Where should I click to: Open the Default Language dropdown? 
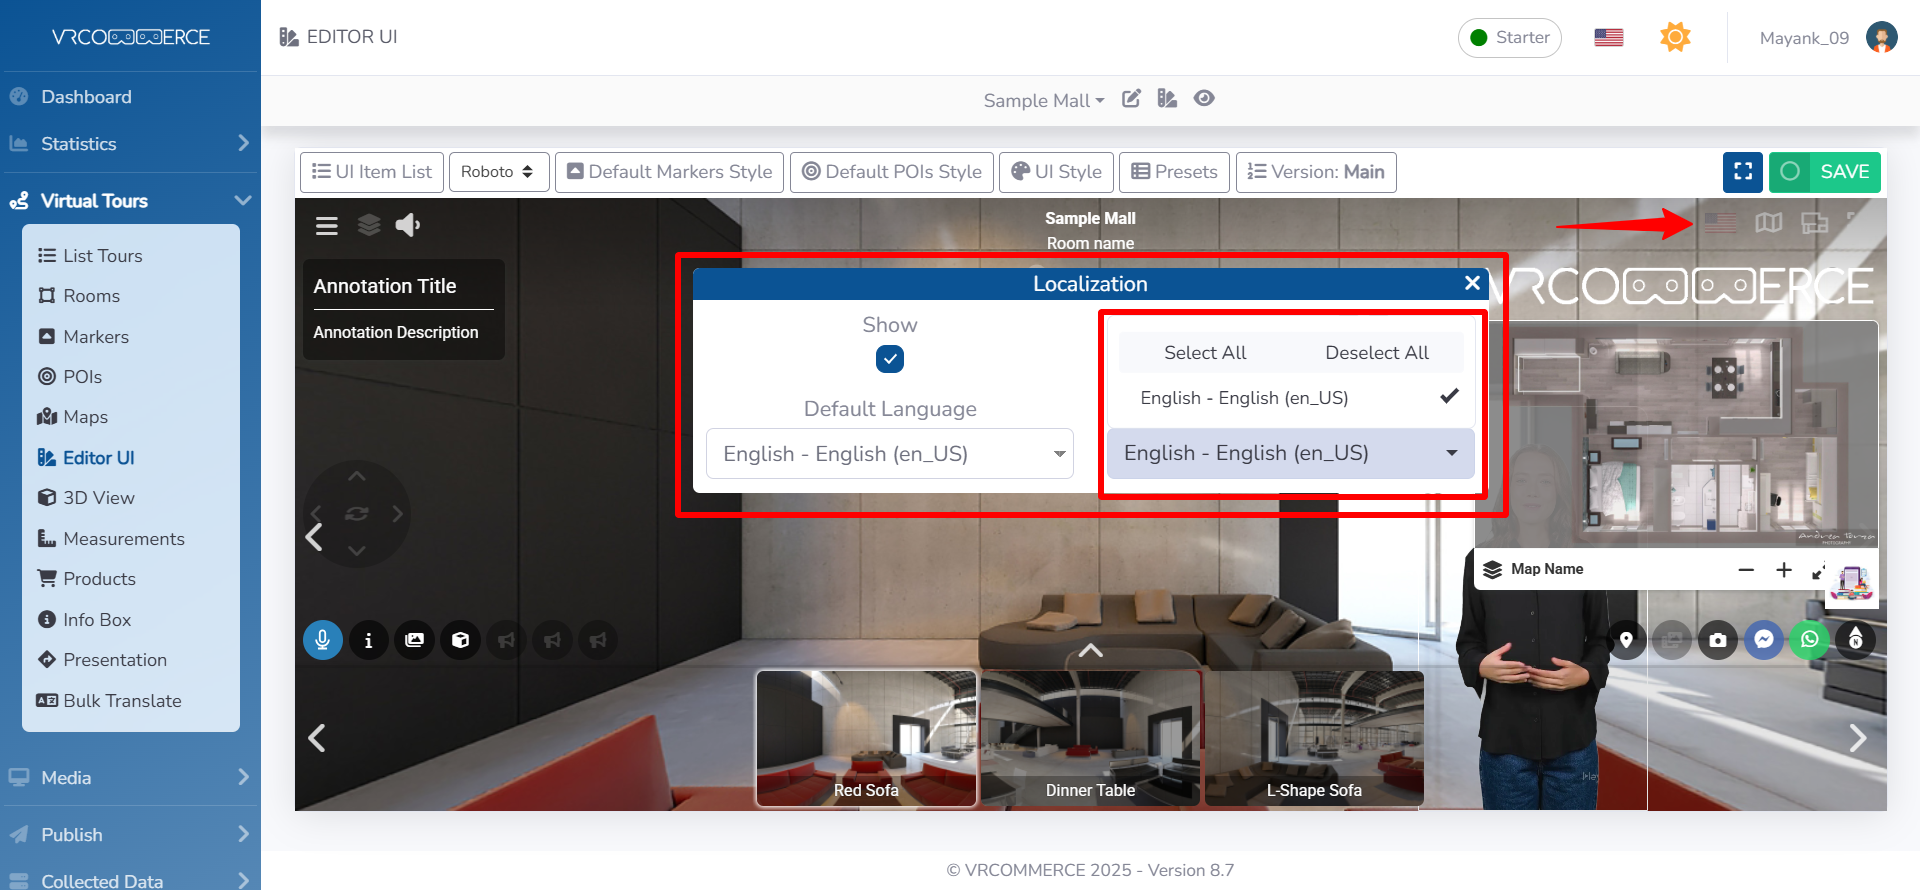tap(889, 454)
